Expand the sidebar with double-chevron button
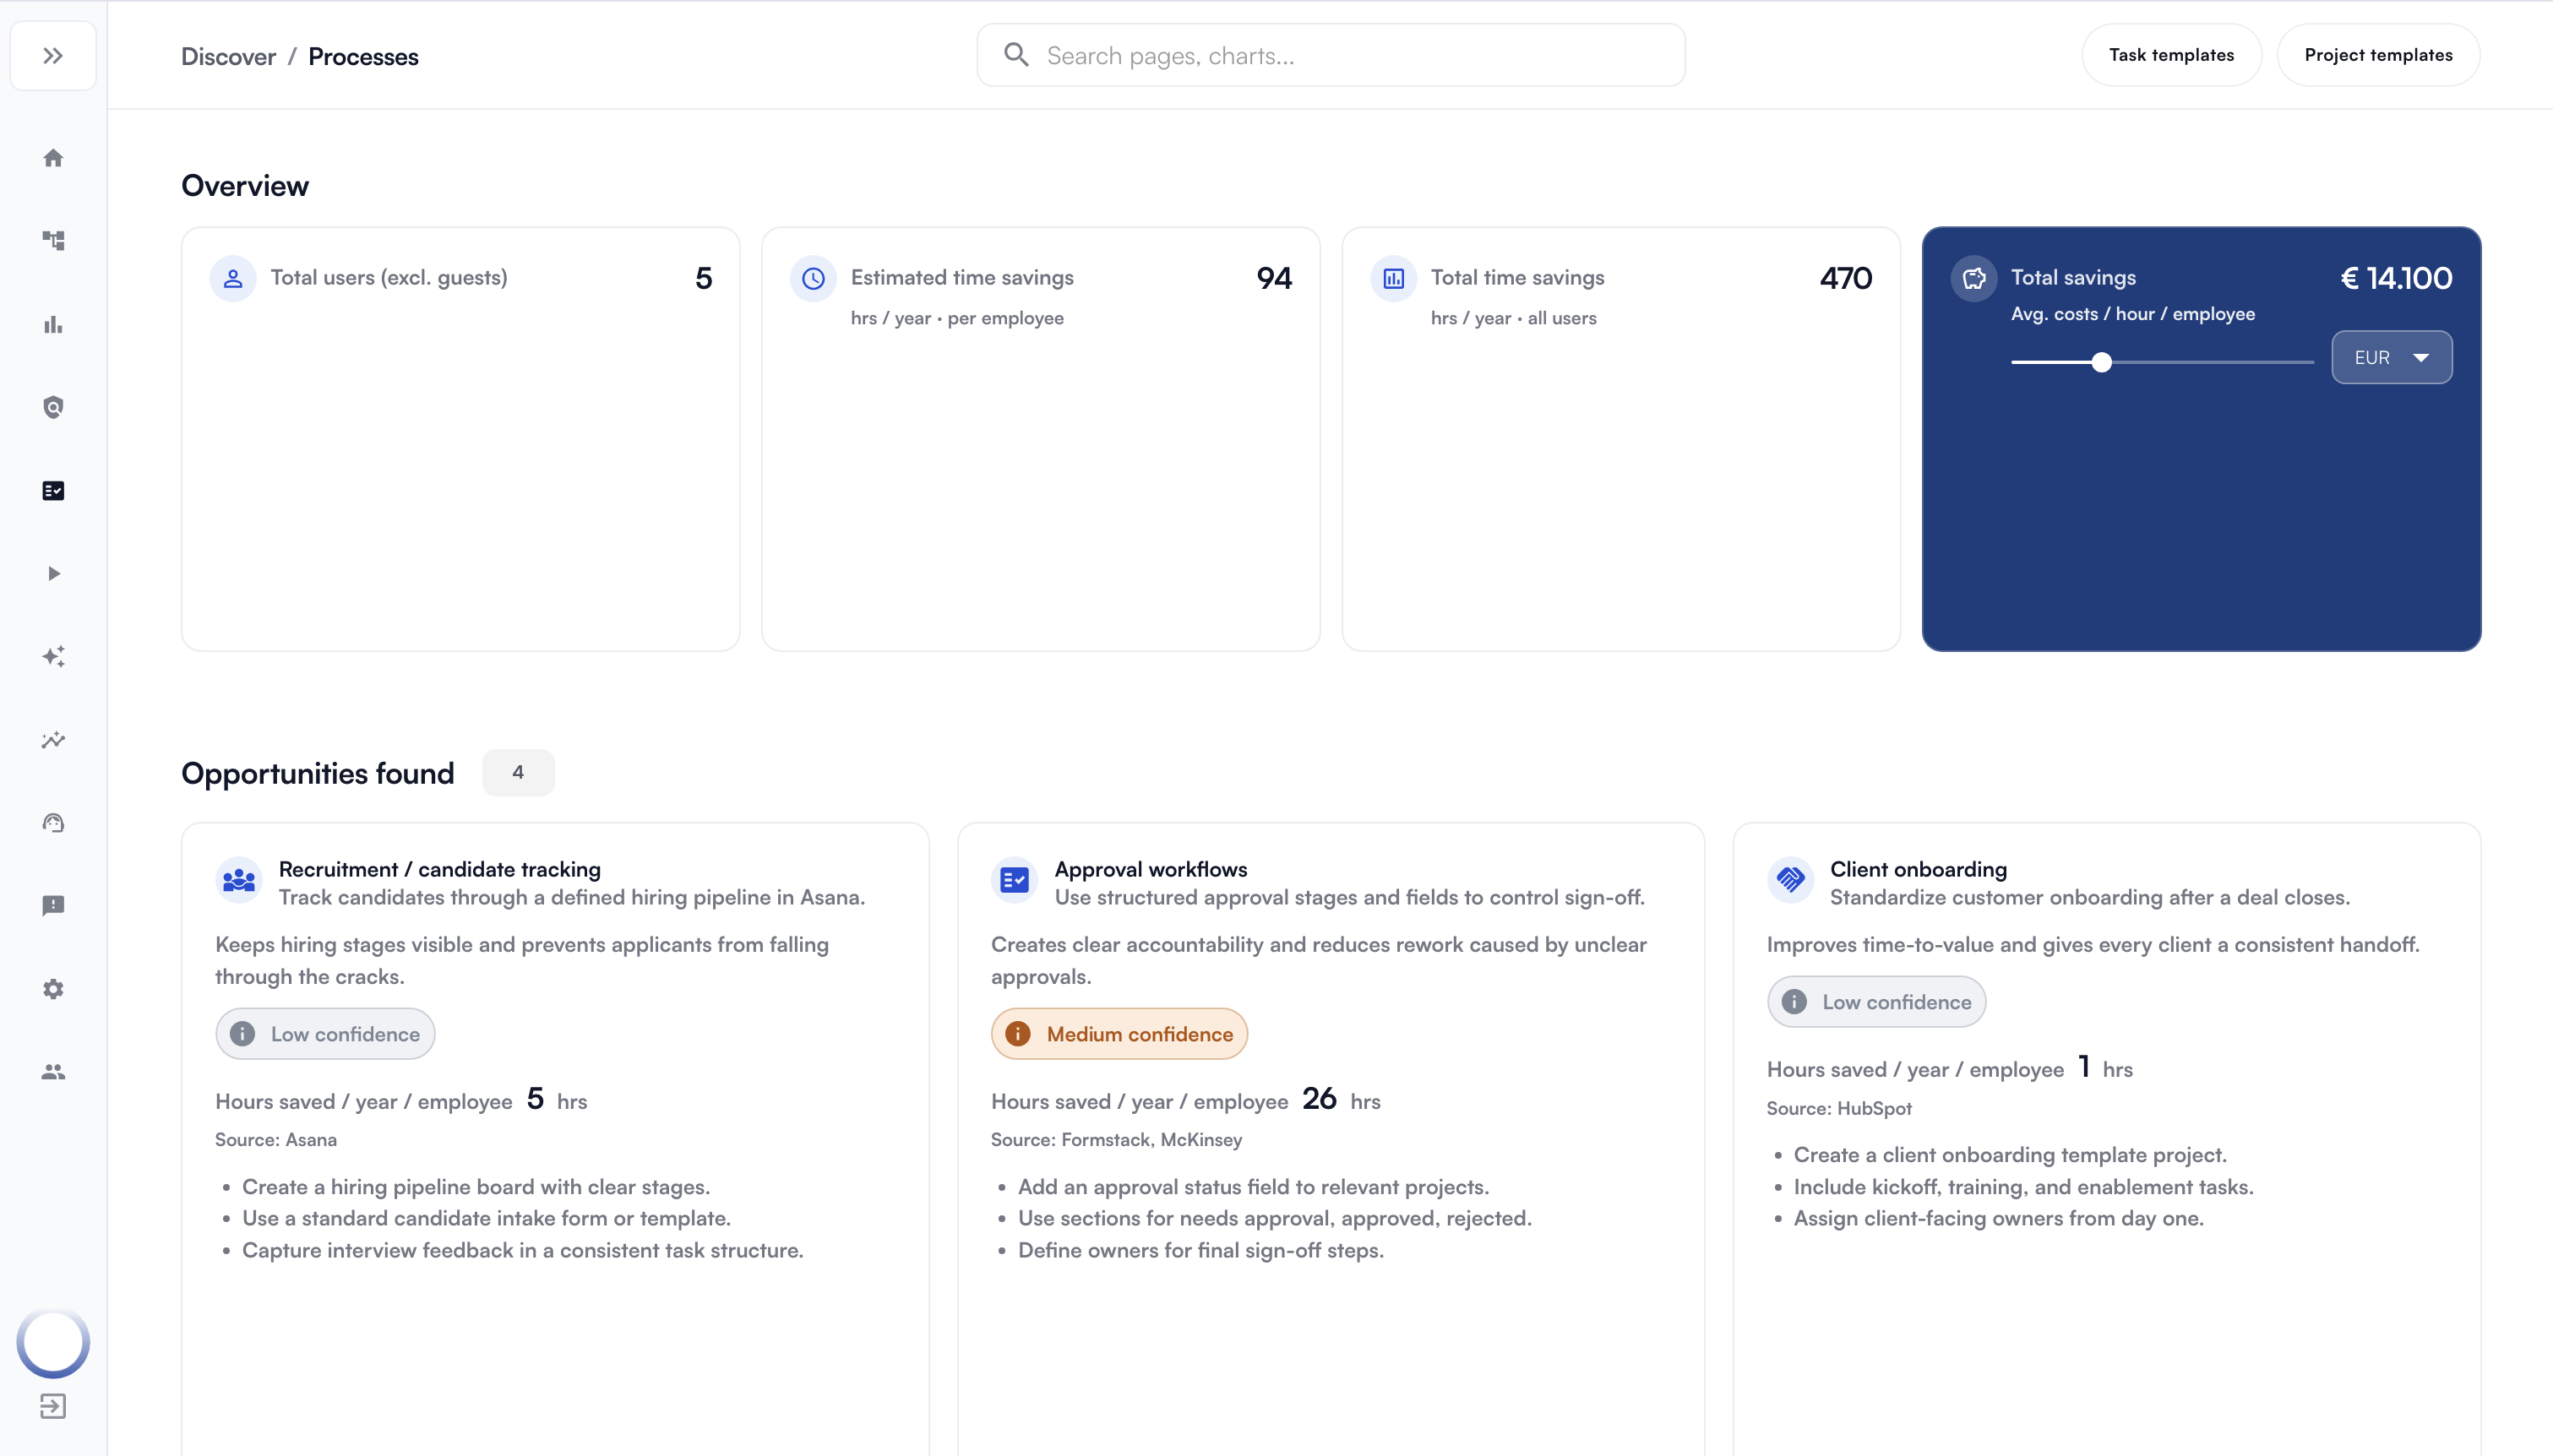2553x1456 pixels. click(x=53, y=56)
